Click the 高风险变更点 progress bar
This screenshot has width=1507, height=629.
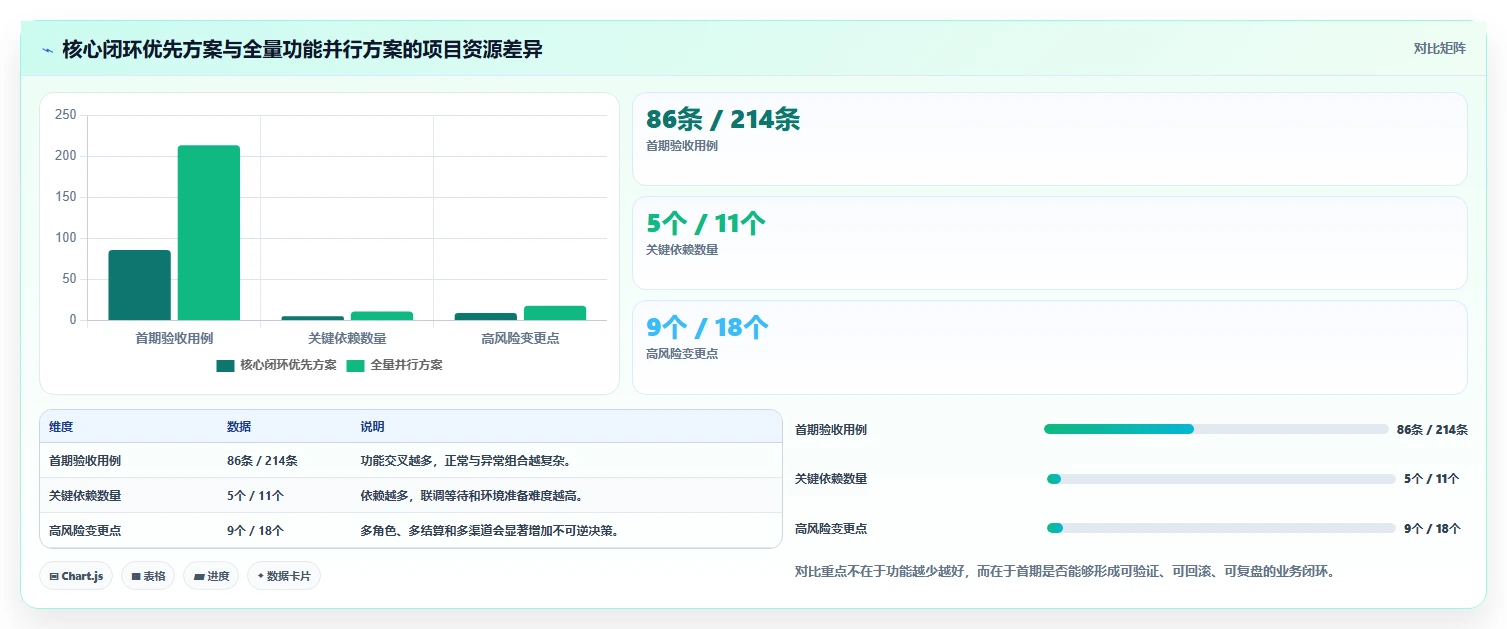pos(1220,528)
